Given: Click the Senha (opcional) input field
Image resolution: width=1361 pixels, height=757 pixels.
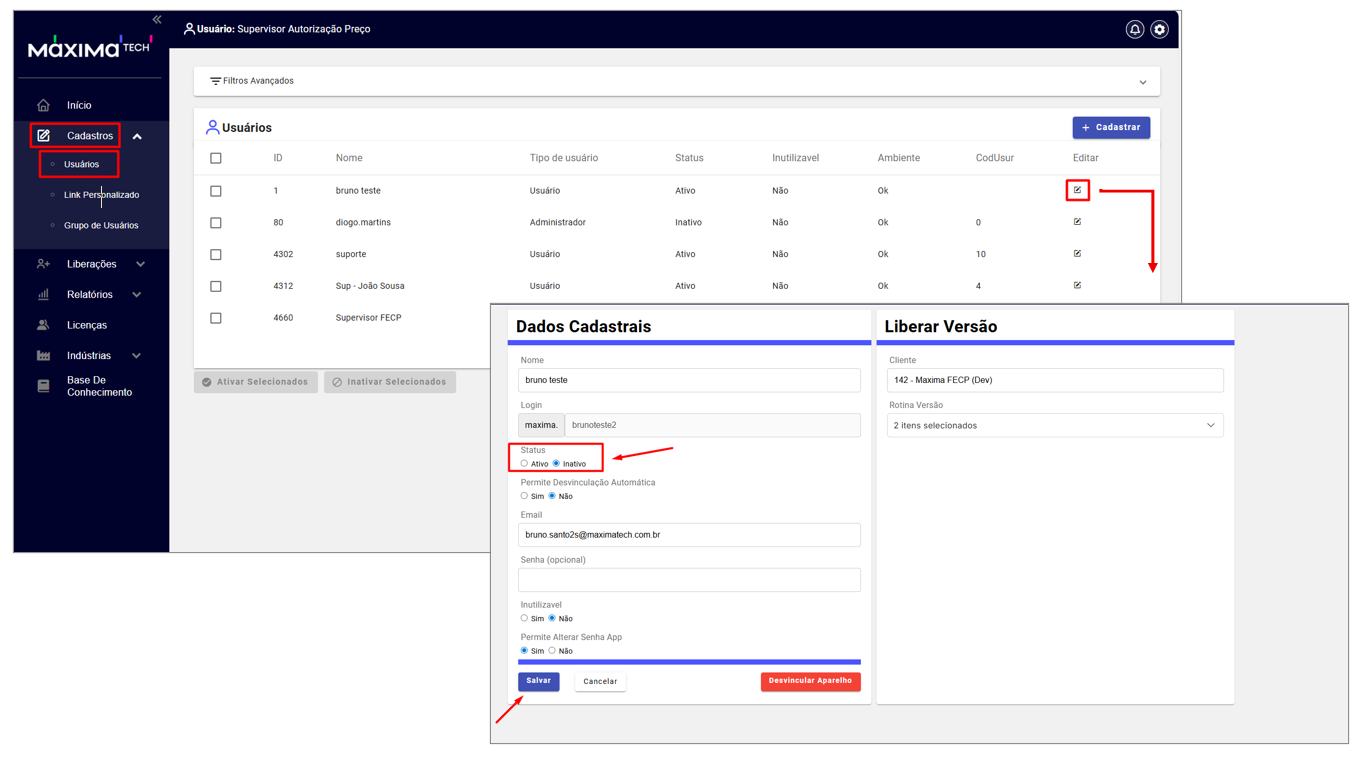Looking at the screenshot, I should tap(689, 580).
